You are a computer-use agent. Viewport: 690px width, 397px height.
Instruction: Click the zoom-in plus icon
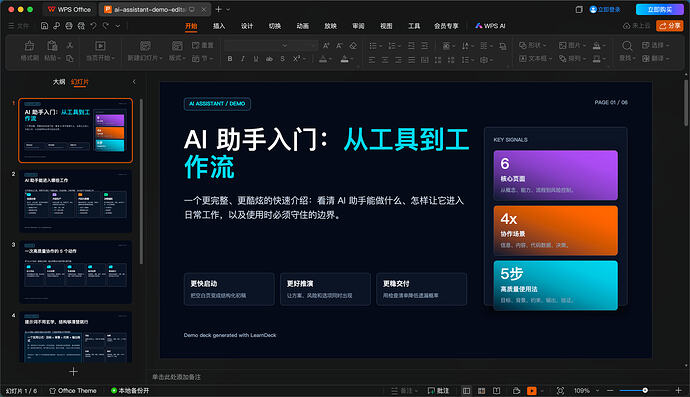(679, 390)
